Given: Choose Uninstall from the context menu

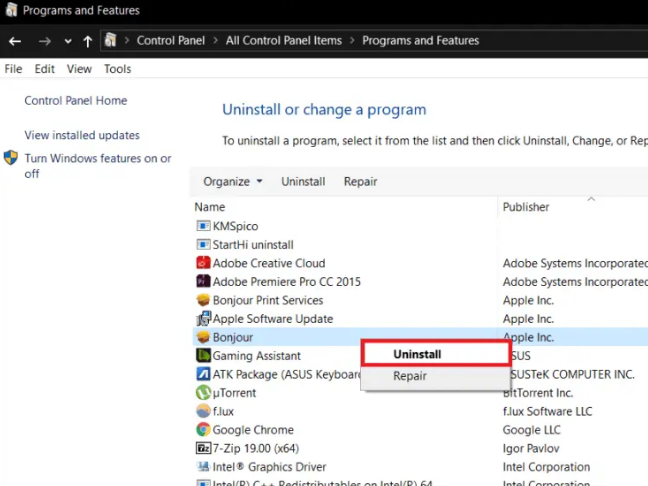Looking at the screenshot, I should tap(436, 354).
